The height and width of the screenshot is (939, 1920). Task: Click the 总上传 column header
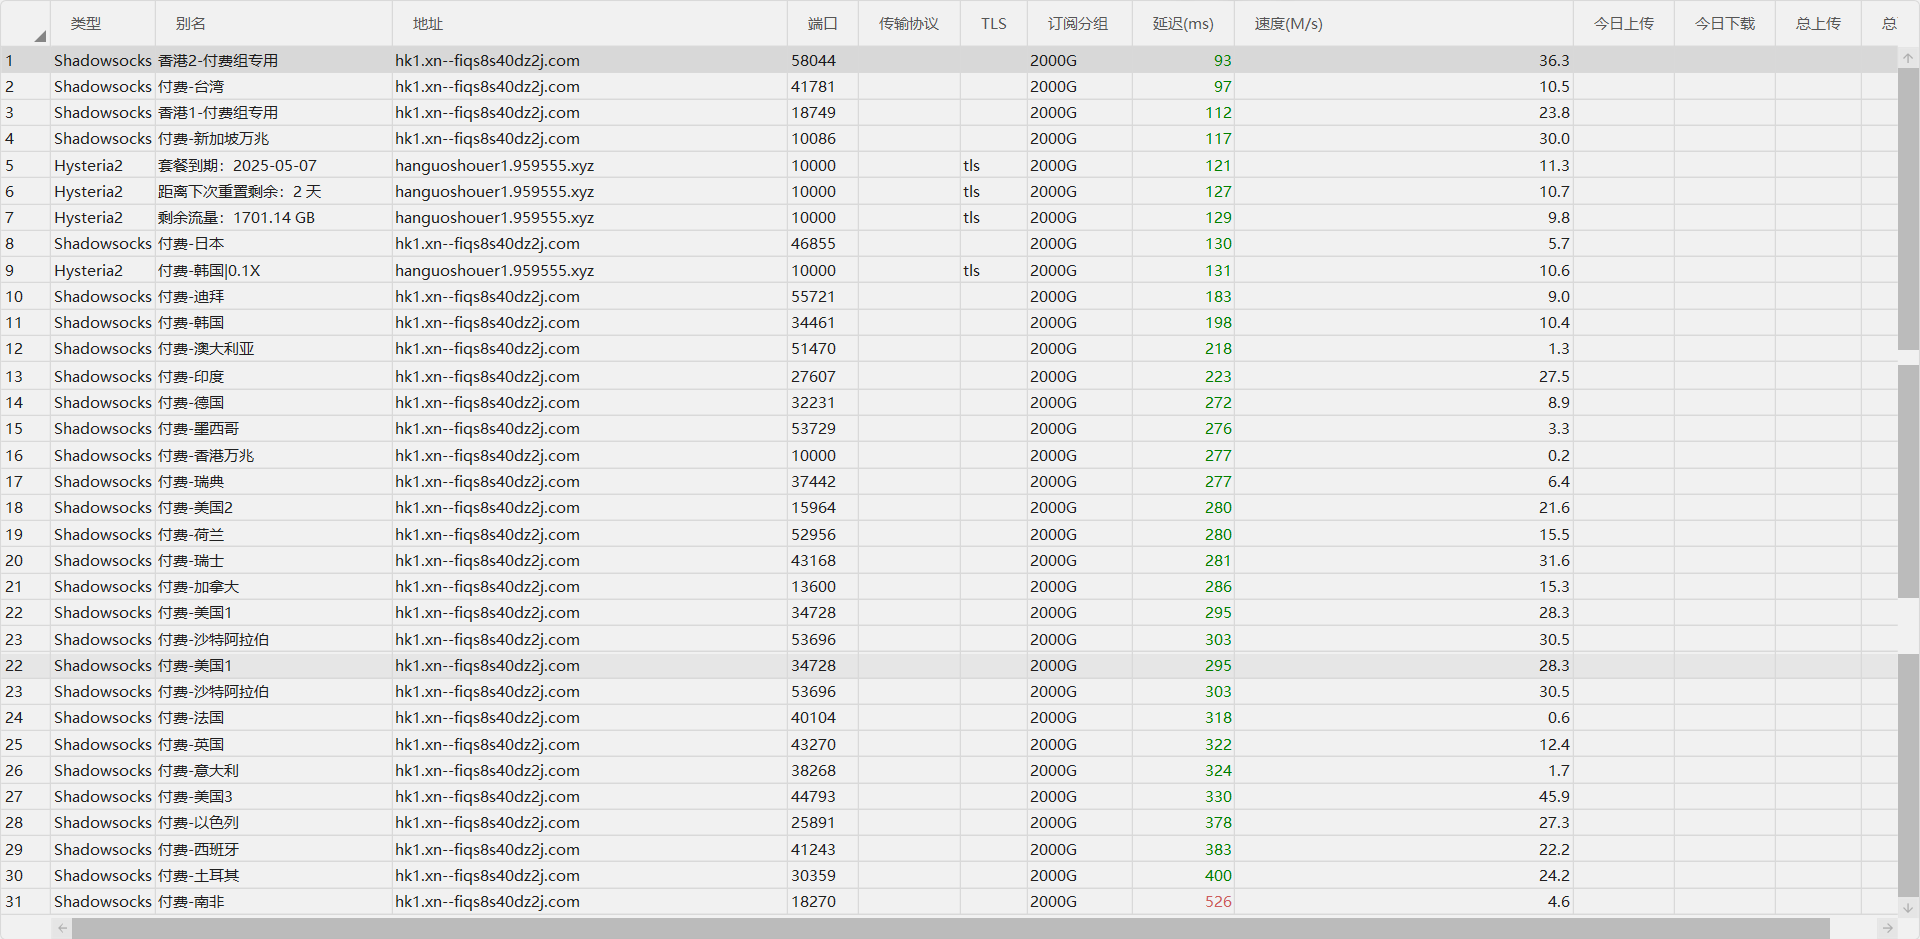1817,23
